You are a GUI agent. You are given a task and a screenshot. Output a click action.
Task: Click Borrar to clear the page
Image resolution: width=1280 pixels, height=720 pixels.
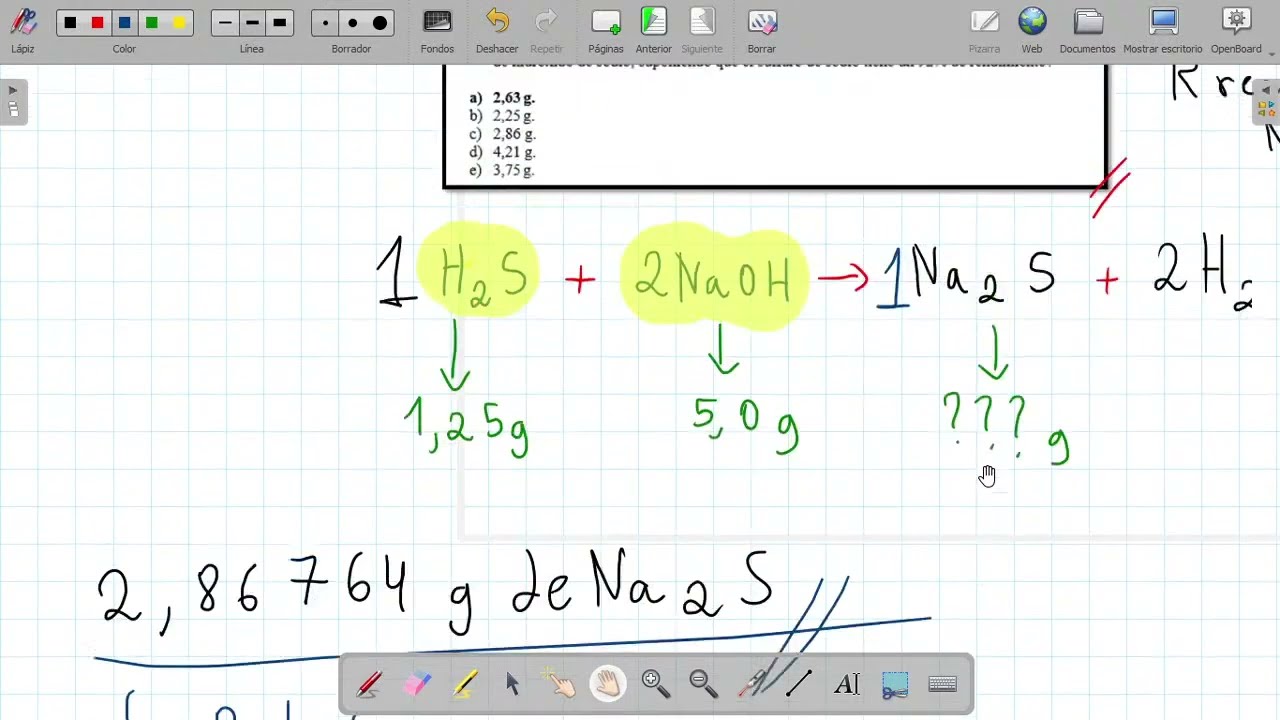point(761,30)
